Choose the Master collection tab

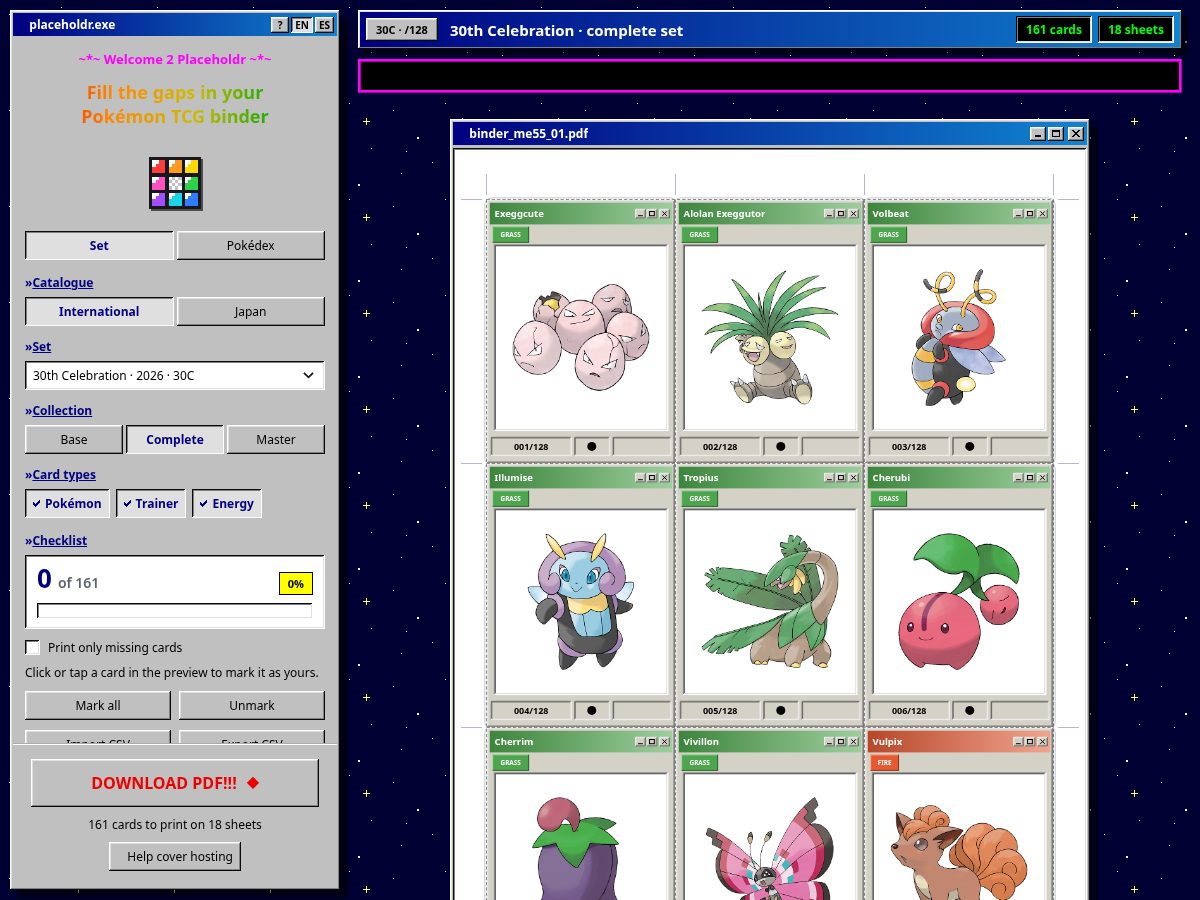pyautogui.click(x=276, y=439)
